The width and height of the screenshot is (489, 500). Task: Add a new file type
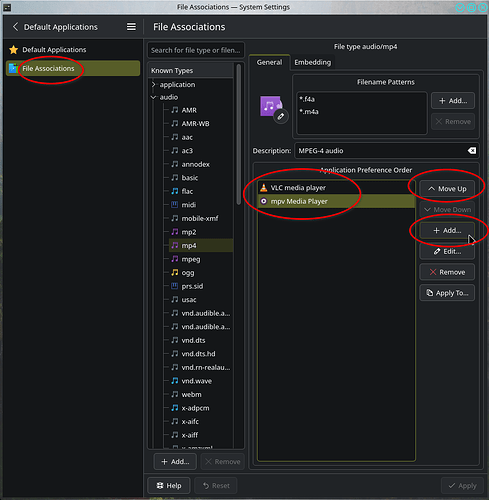(175, 462)
